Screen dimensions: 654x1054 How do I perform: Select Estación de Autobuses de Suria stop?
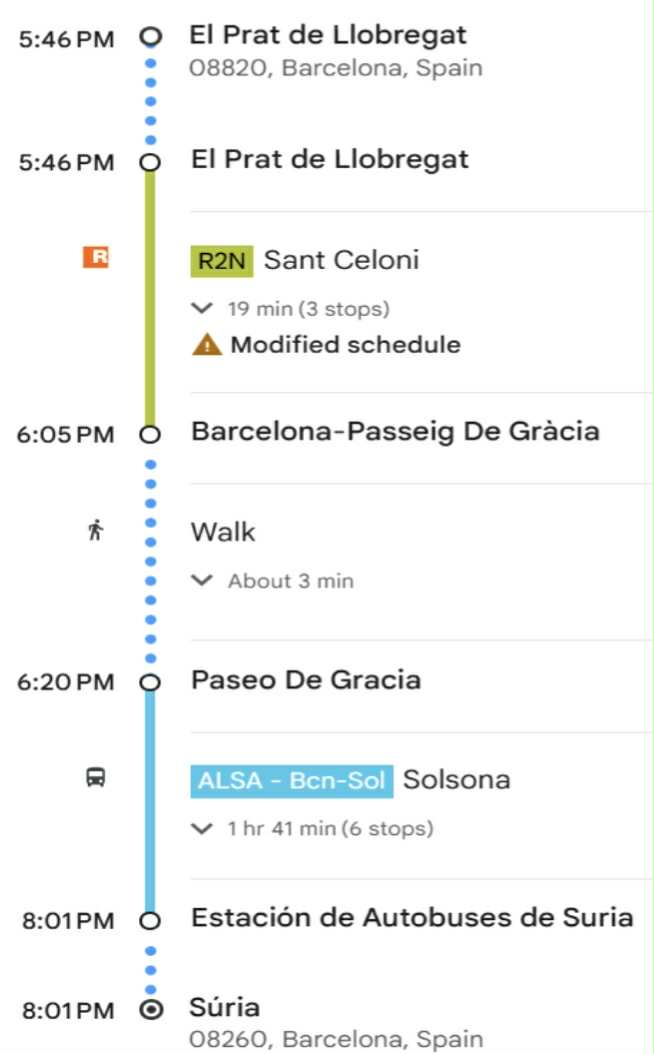[x=411, y=917]
